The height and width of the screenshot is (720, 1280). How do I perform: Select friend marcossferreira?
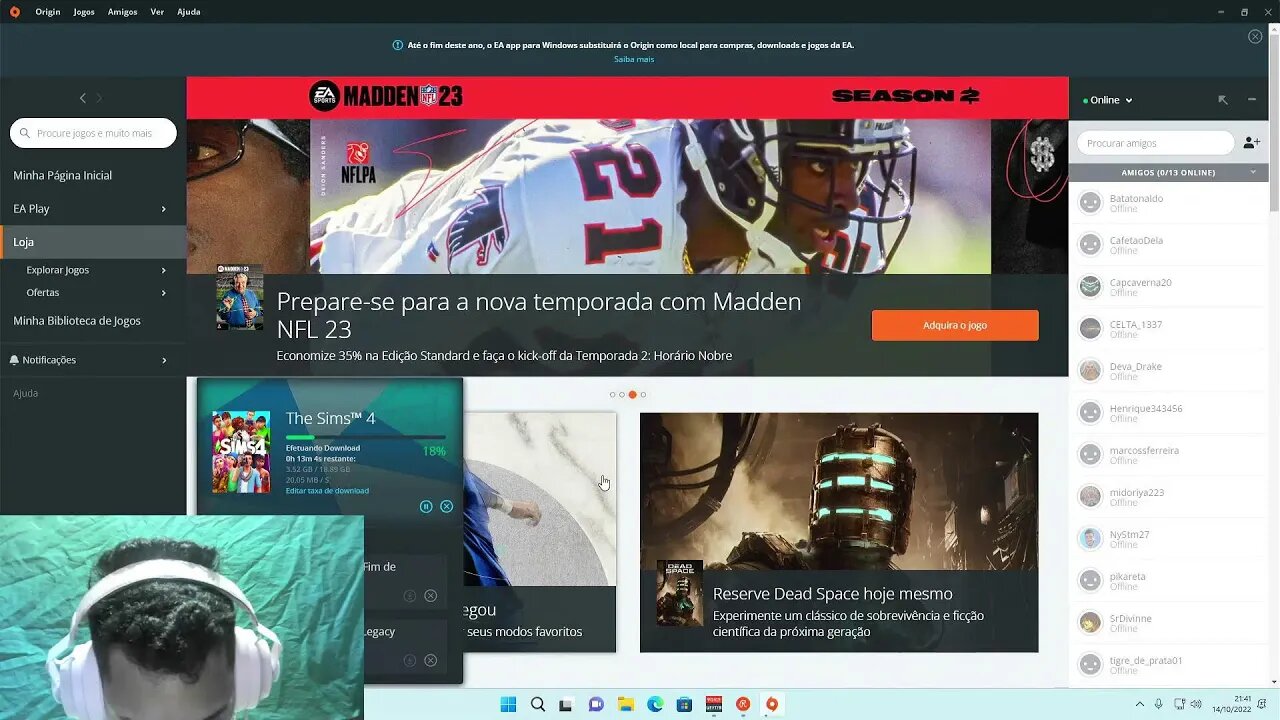point(1169,455)
